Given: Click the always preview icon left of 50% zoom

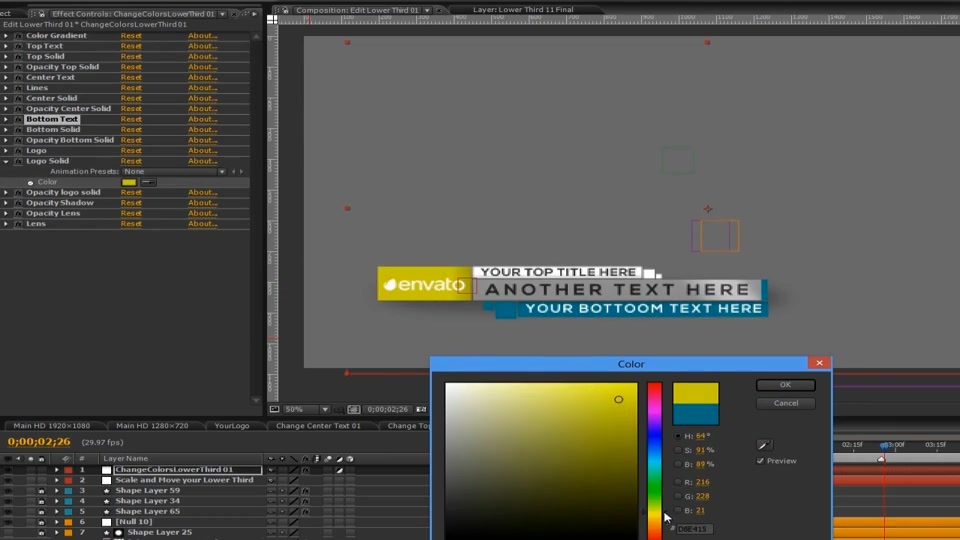Looking at the screenshot, I should pyautogui.click(x=274, y=409).
